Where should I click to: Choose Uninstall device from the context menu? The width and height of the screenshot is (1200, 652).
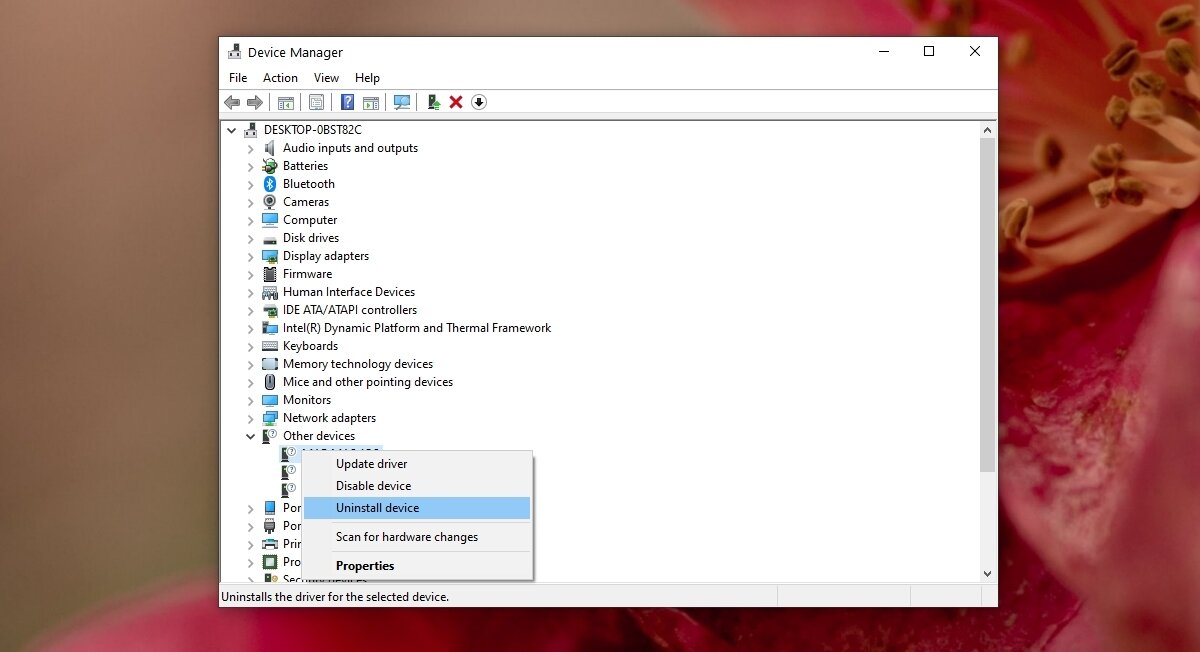pos(378,507)
